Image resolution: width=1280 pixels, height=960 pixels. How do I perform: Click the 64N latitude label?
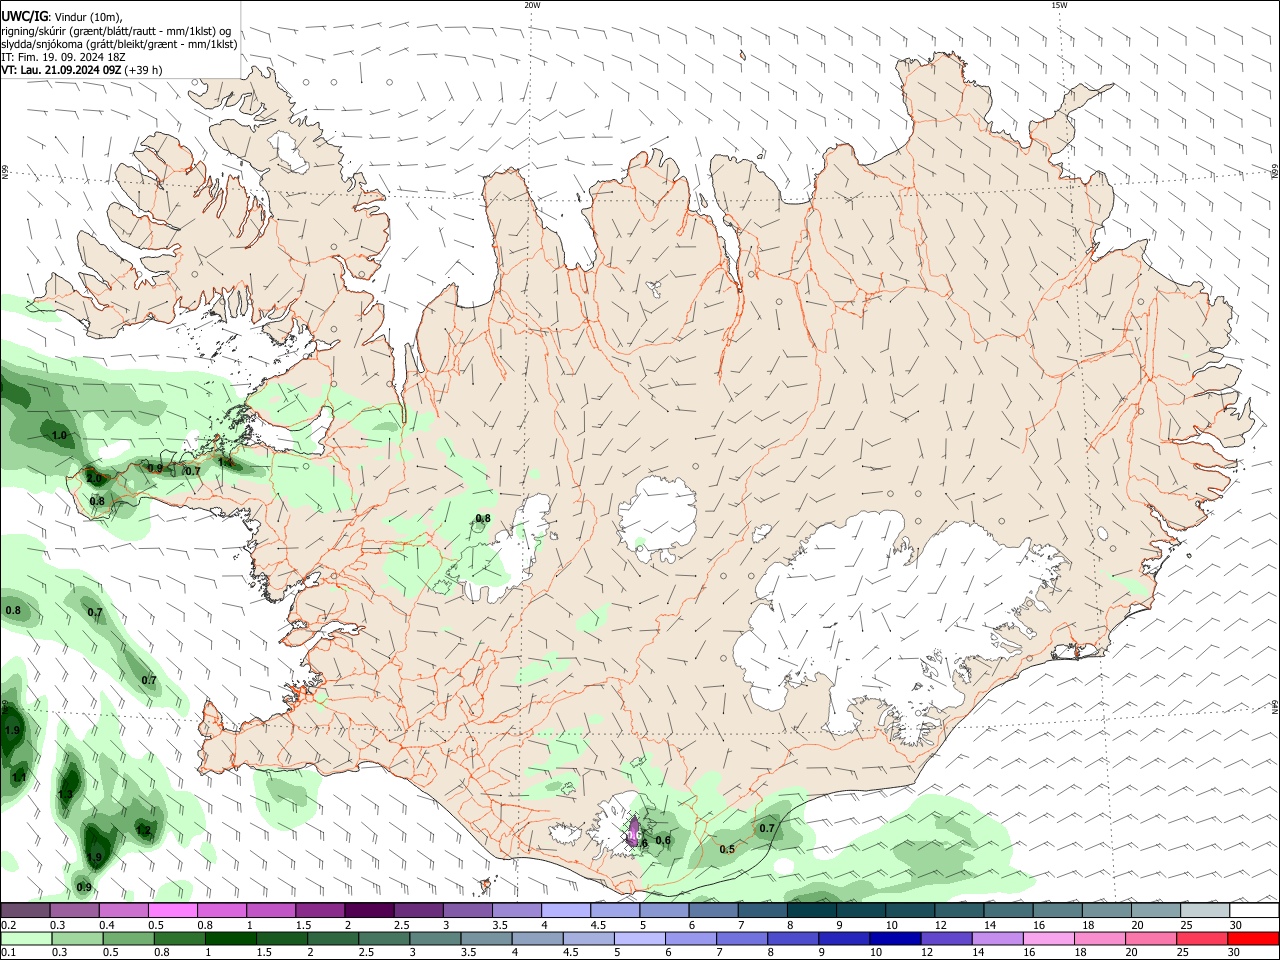(1275, 707)
